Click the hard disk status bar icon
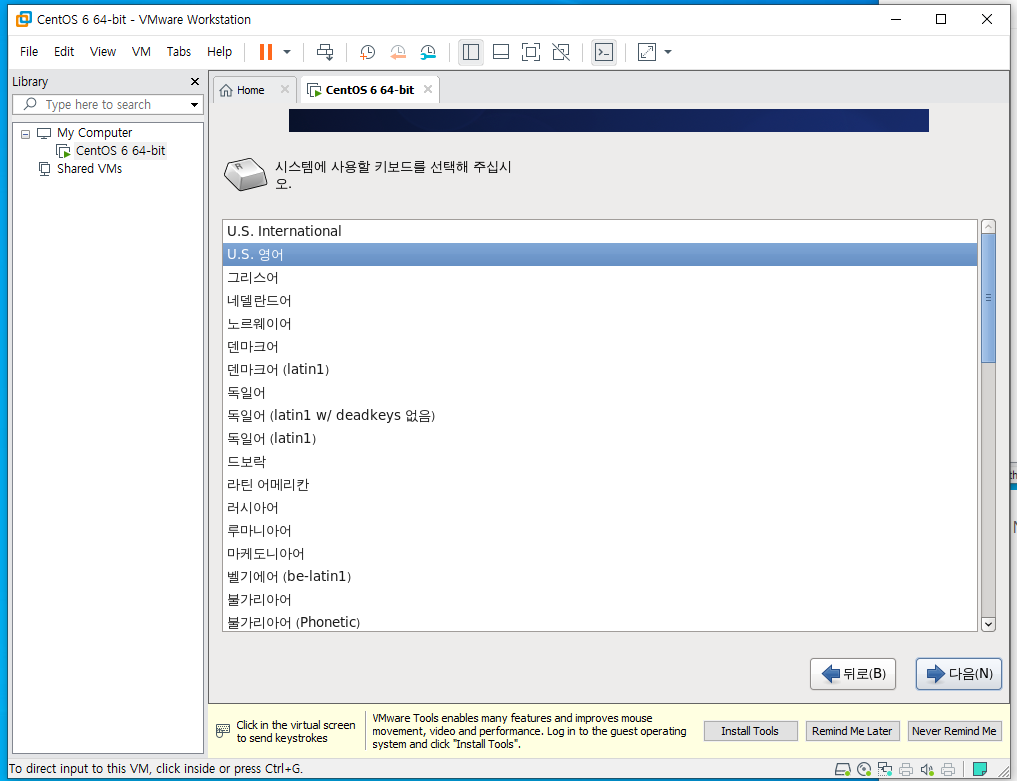This screenshot has width=1017, height=781. (x=843, y=769)
